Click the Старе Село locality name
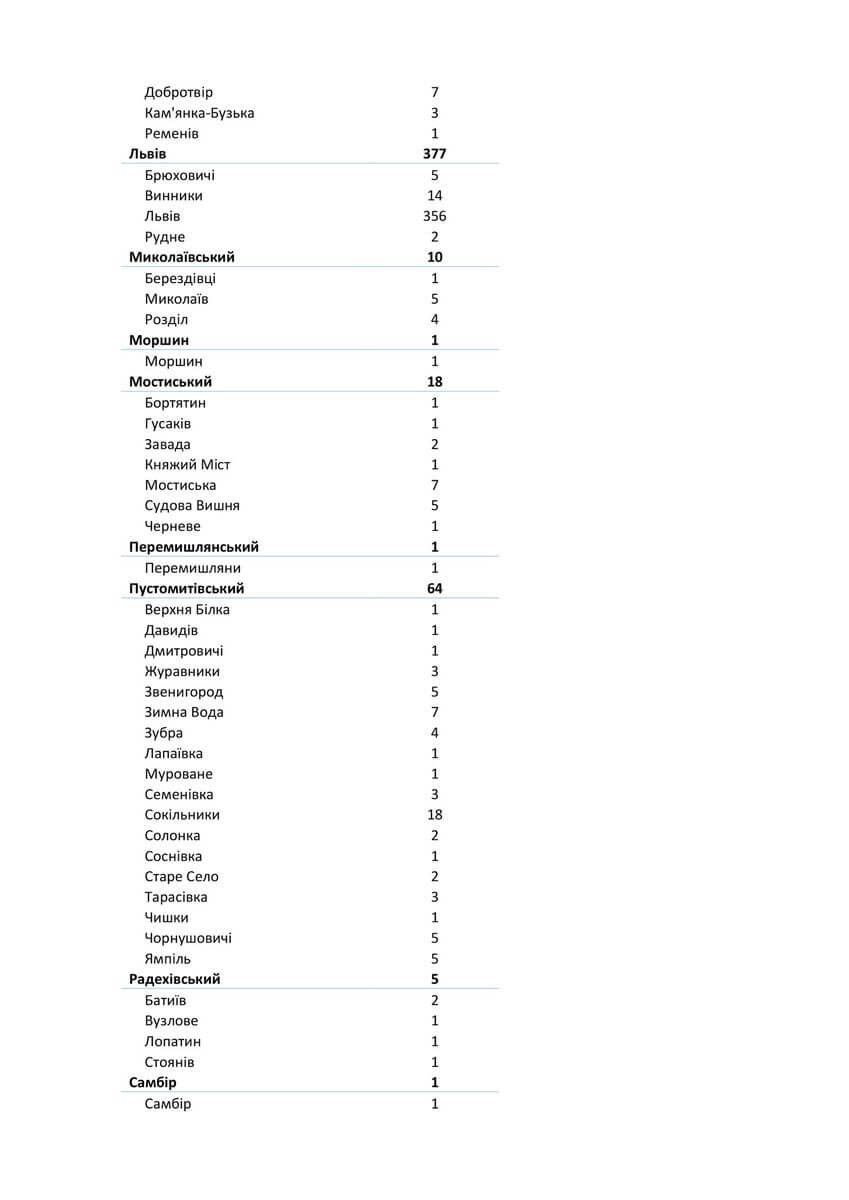This screenshot has width=849, height=1200. tap(182, 877)
